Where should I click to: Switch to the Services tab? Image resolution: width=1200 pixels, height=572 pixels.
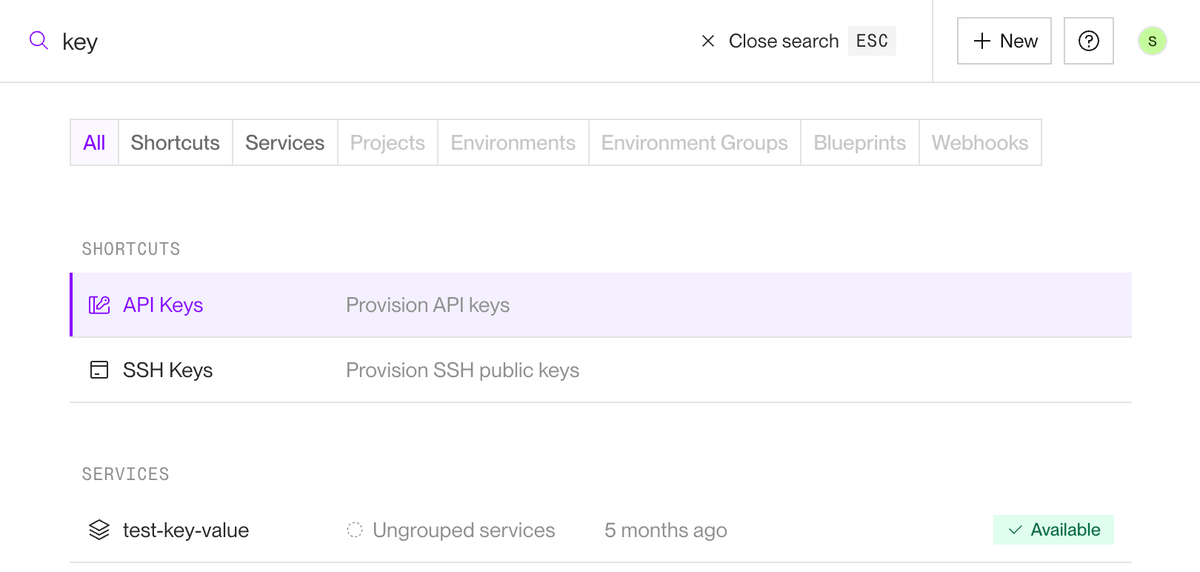point(285,143)
